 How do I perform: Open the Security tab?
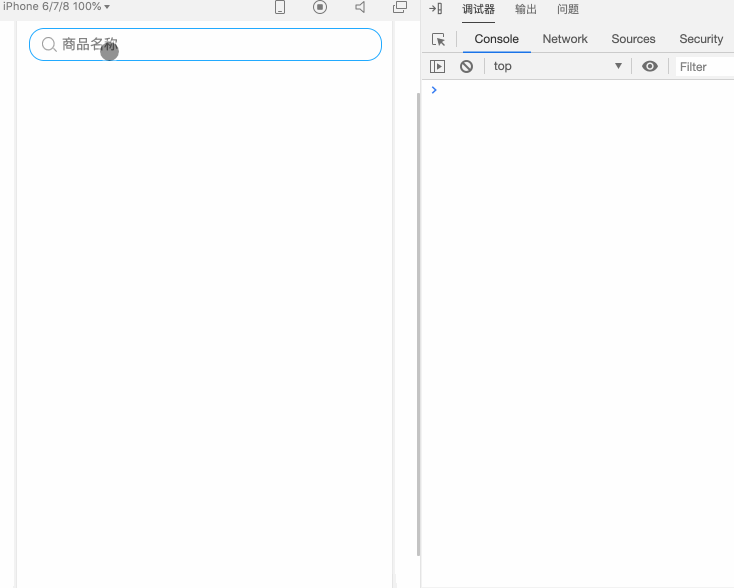701,39
